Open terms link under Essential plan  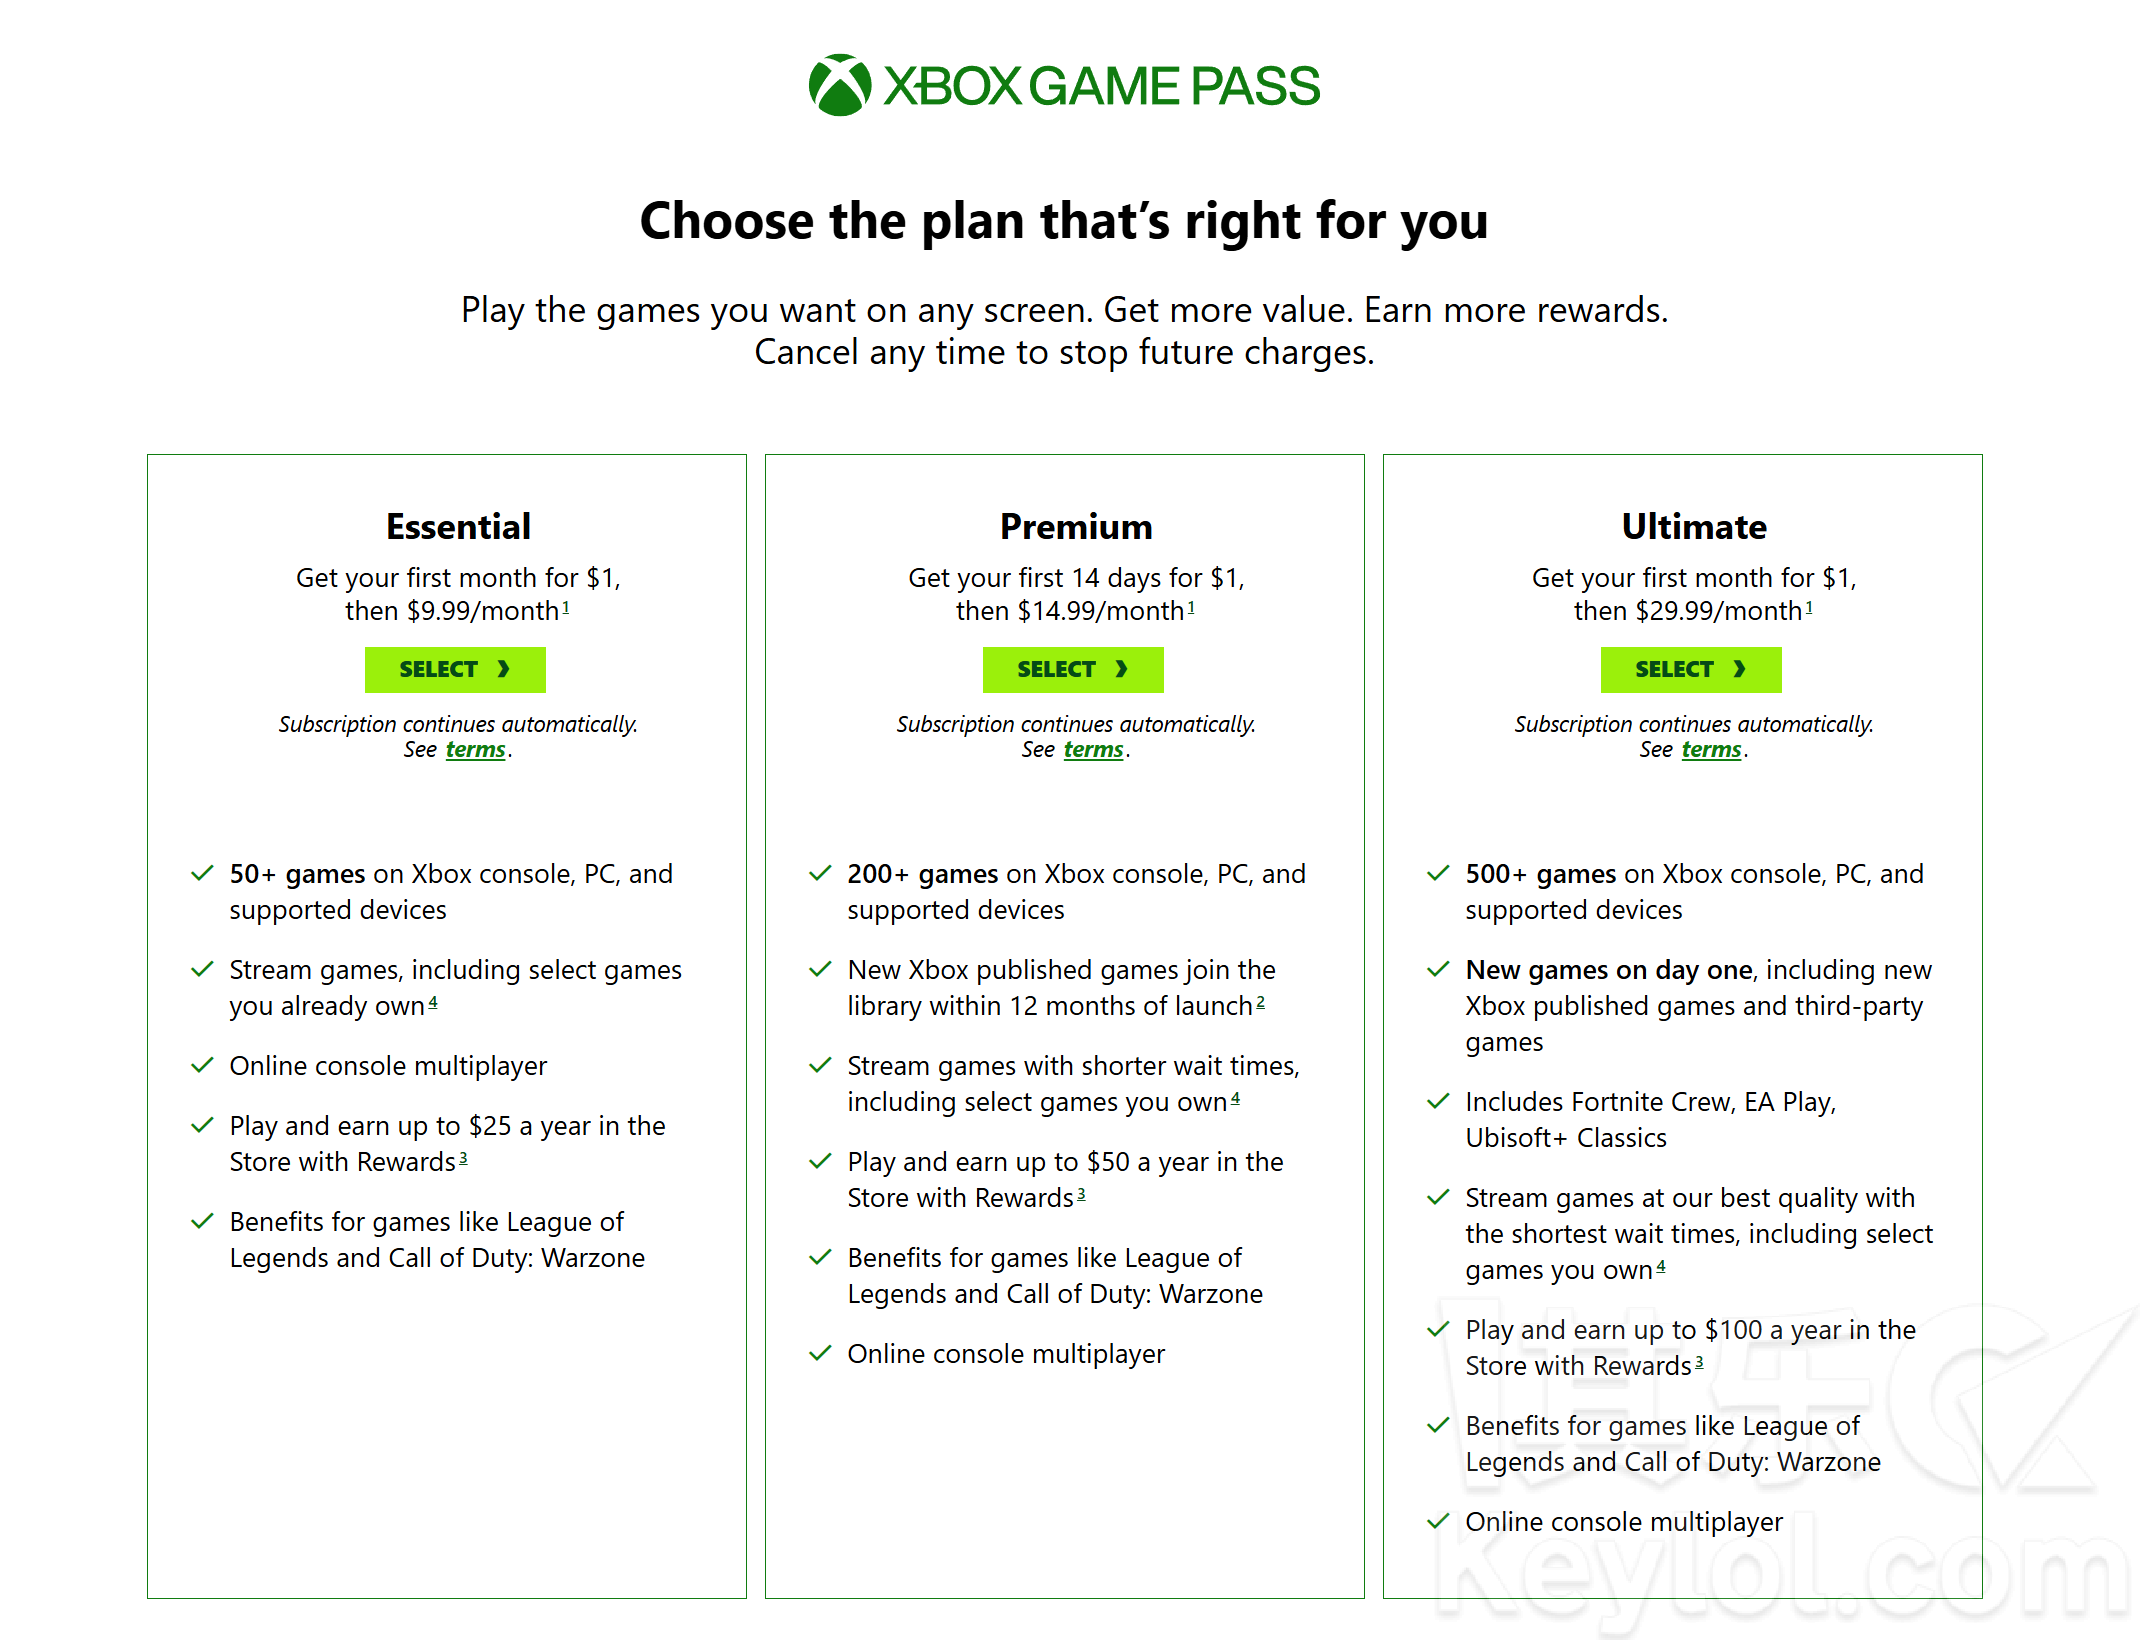coord(475,750)
